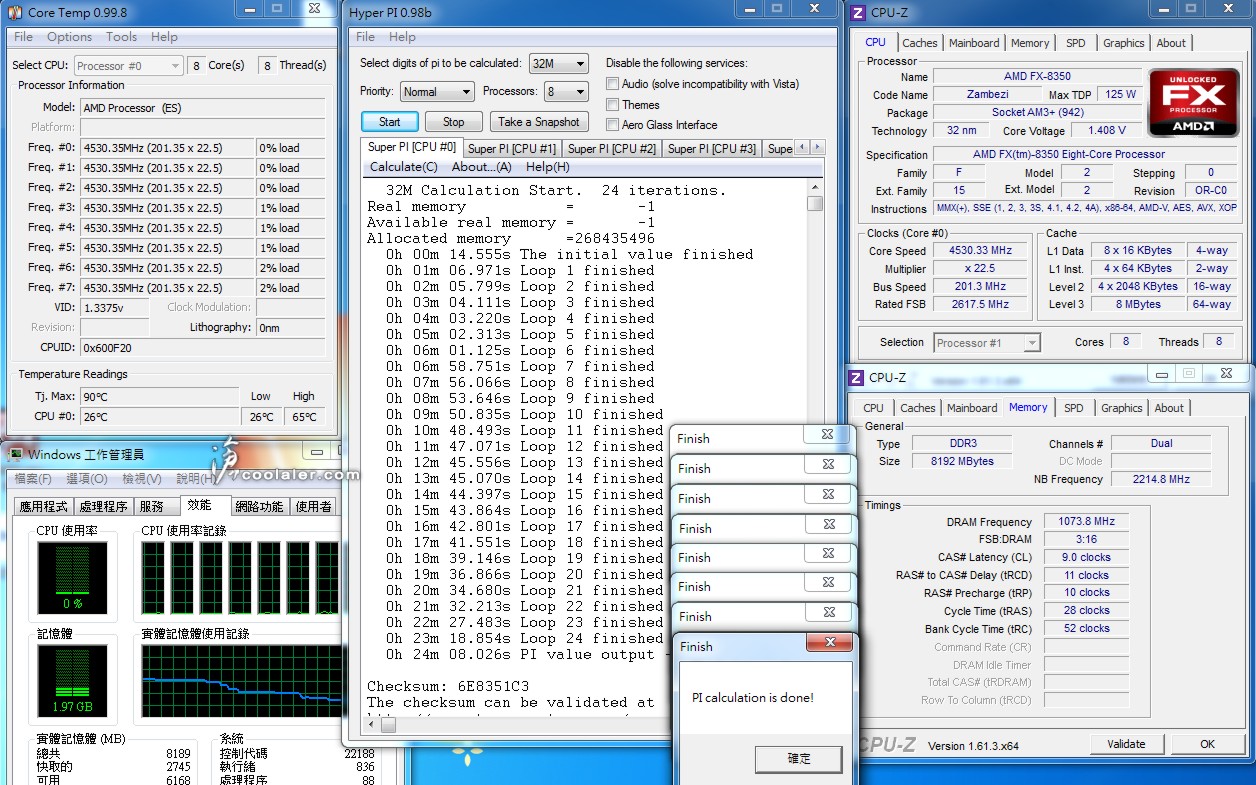Open Hyper PI File menu

pyautogui.click(x=366, y=37)
